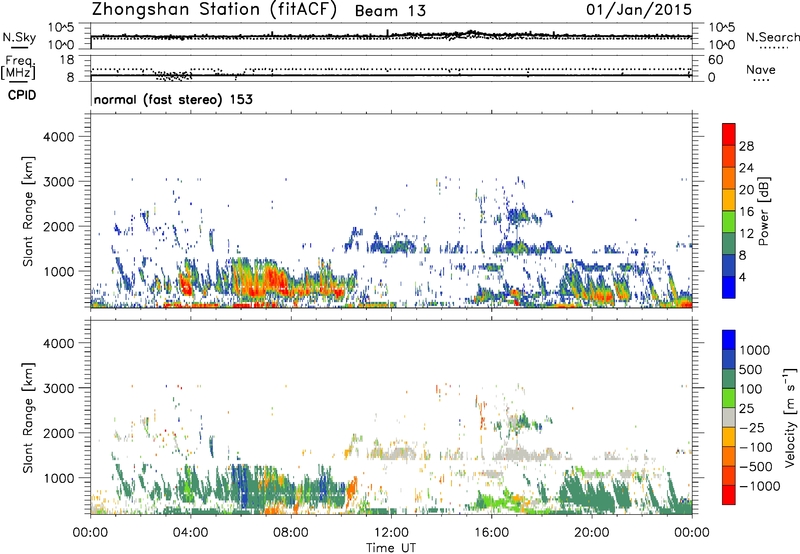This screenshot has height=554, width=800.
Task: Click the "-25" label on Velocity colorbar
Action: (752, 428)
